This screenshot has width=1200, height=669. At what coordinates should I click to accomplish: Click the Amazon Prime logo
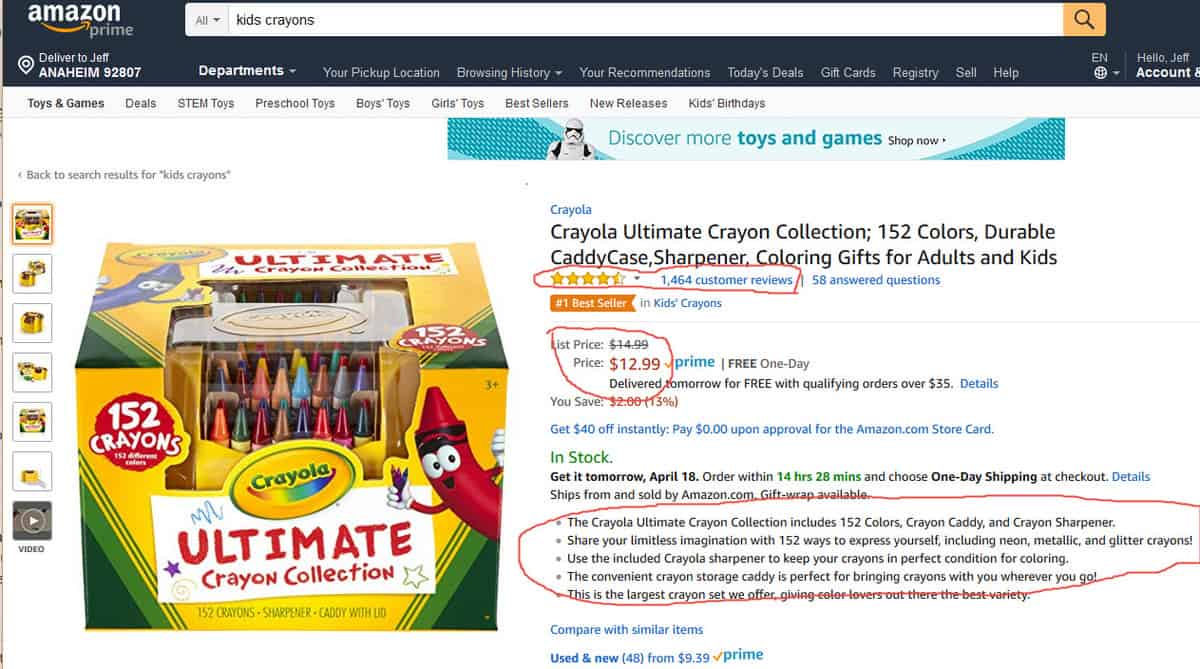(80, 19)
